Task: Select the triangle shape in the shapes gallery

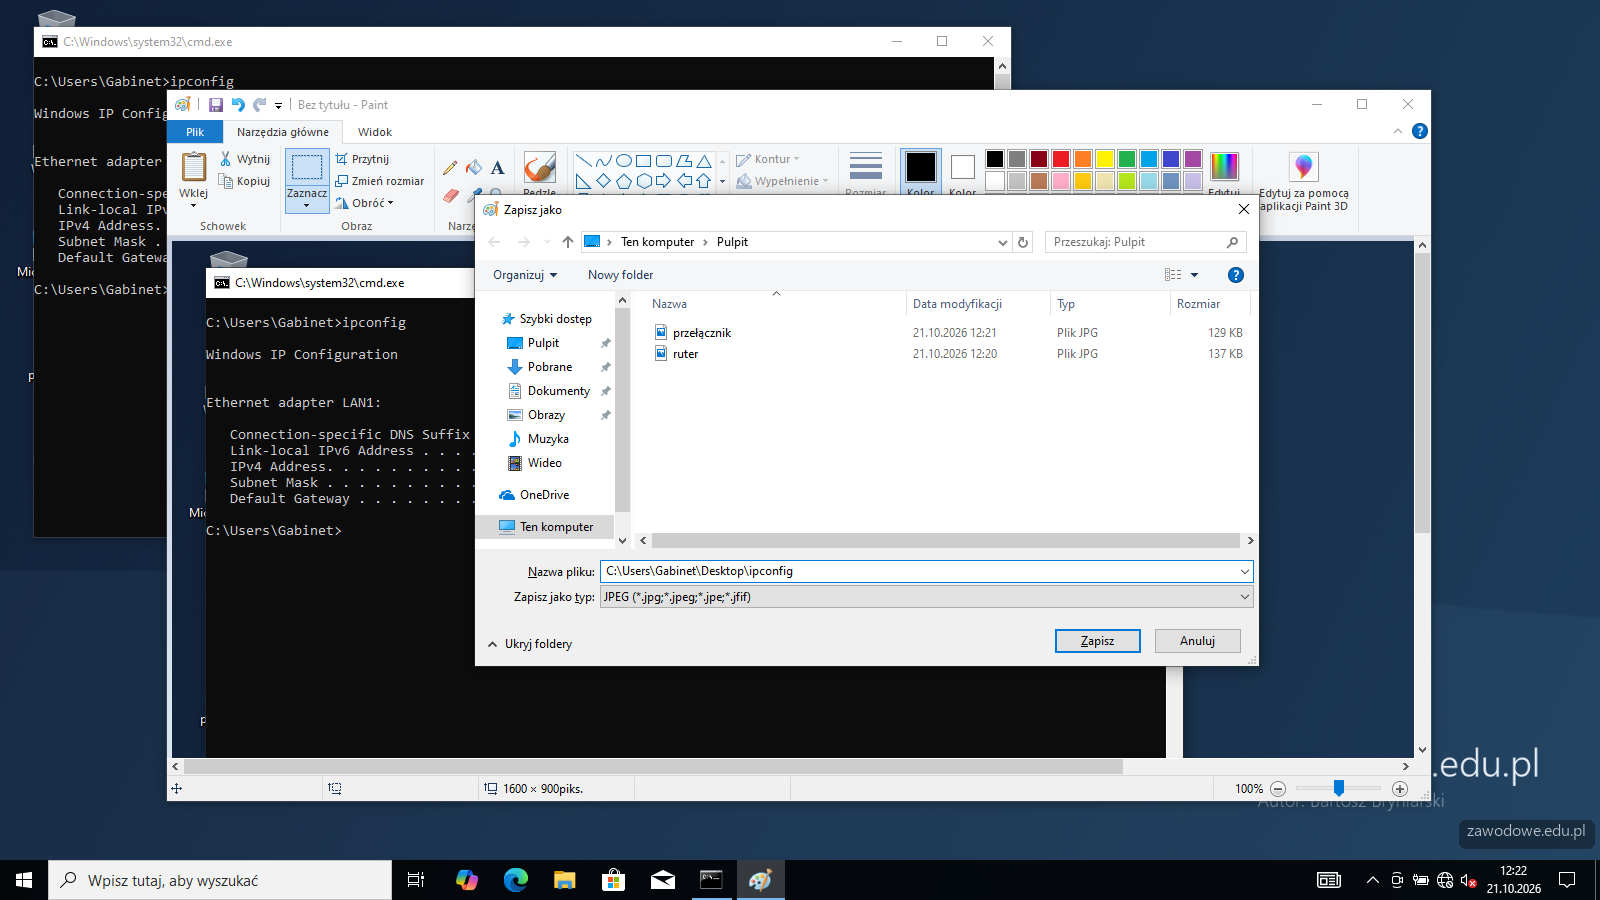Action: coord(704,161)
